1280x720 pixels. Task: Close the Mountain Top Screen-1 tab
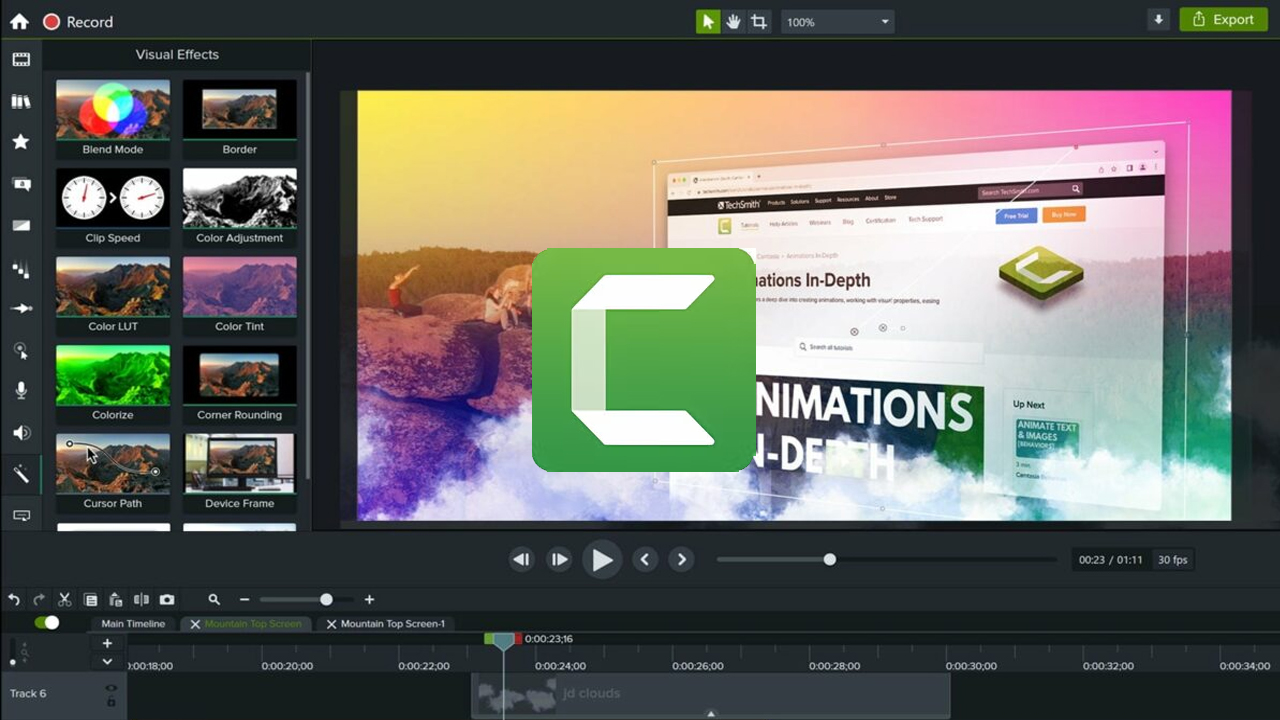pos(332,624)
